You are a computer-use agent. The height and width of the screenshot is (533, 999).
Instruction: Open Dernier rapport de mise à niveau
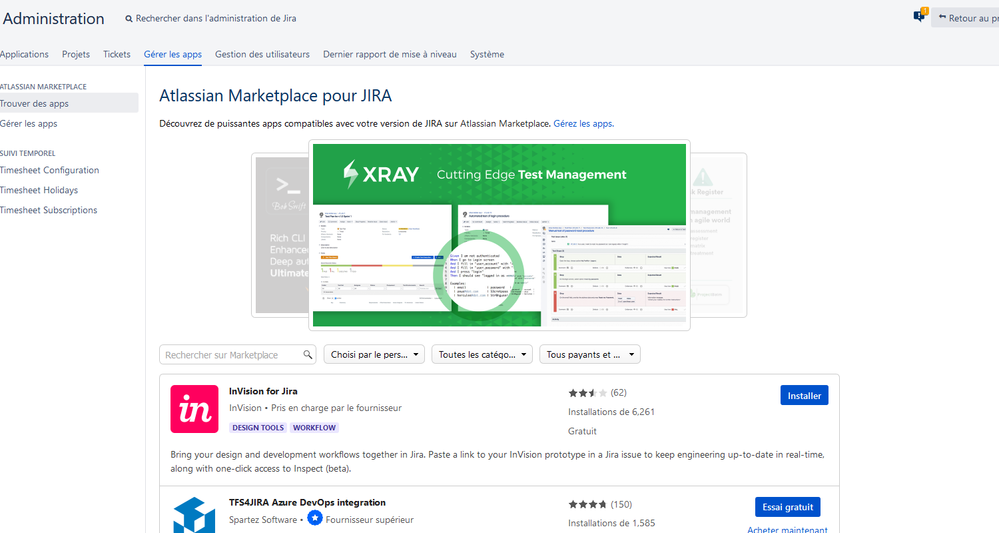390,54
